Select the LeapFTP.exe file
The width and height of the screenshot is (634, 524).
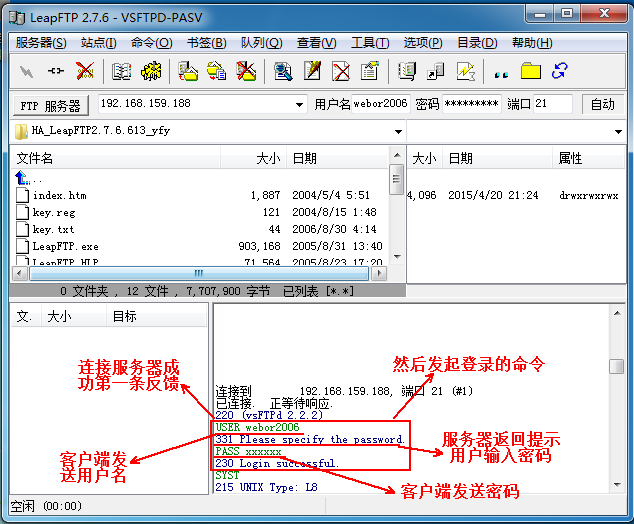(57, 247)
